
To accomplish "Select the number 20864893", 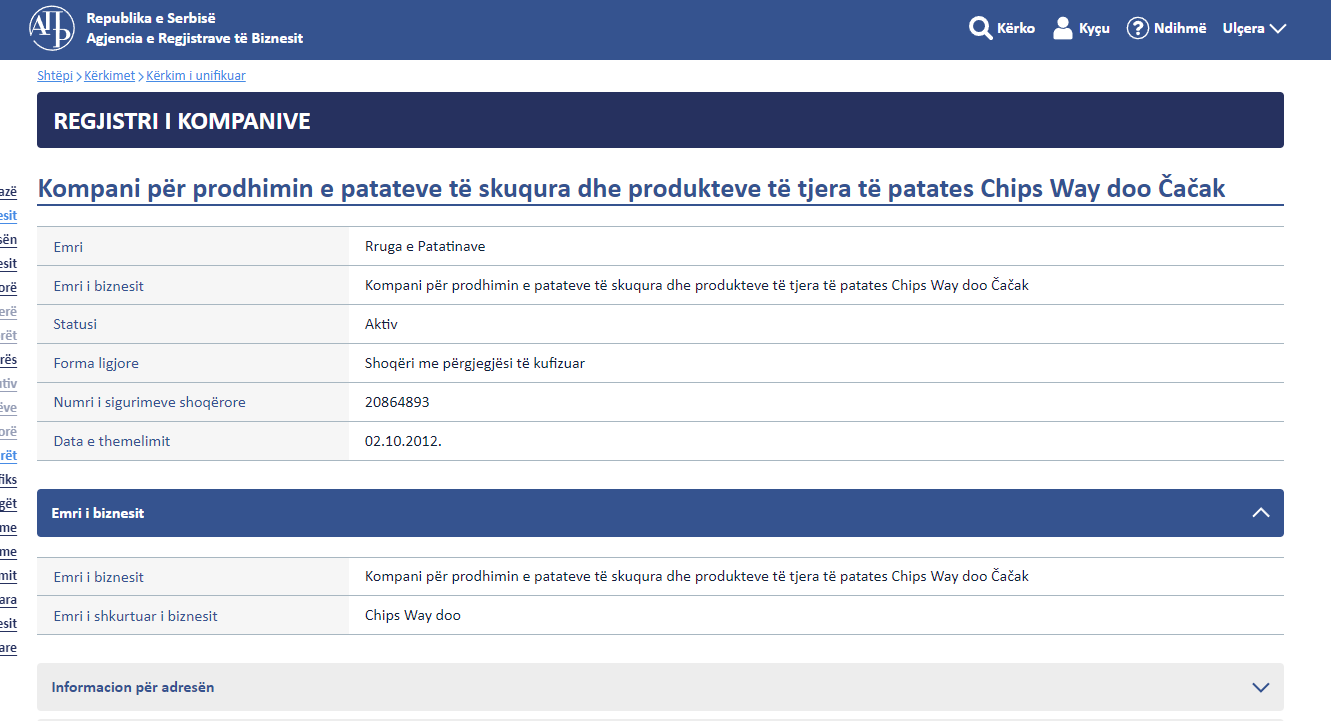I will (x=397, y=402).
